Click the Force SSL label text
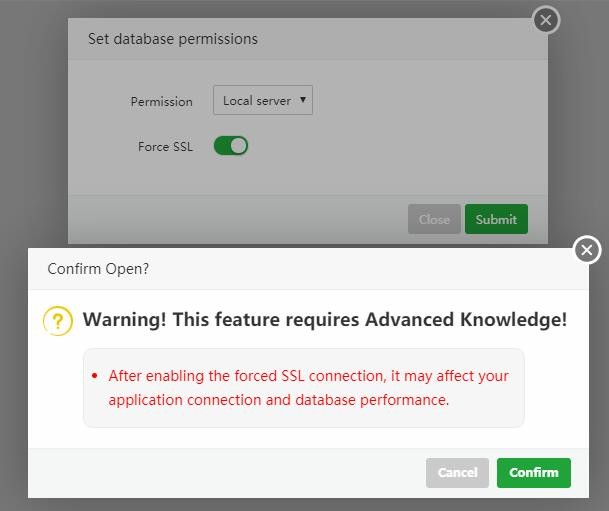Screen dimensions: 609x511 [165, 147]
